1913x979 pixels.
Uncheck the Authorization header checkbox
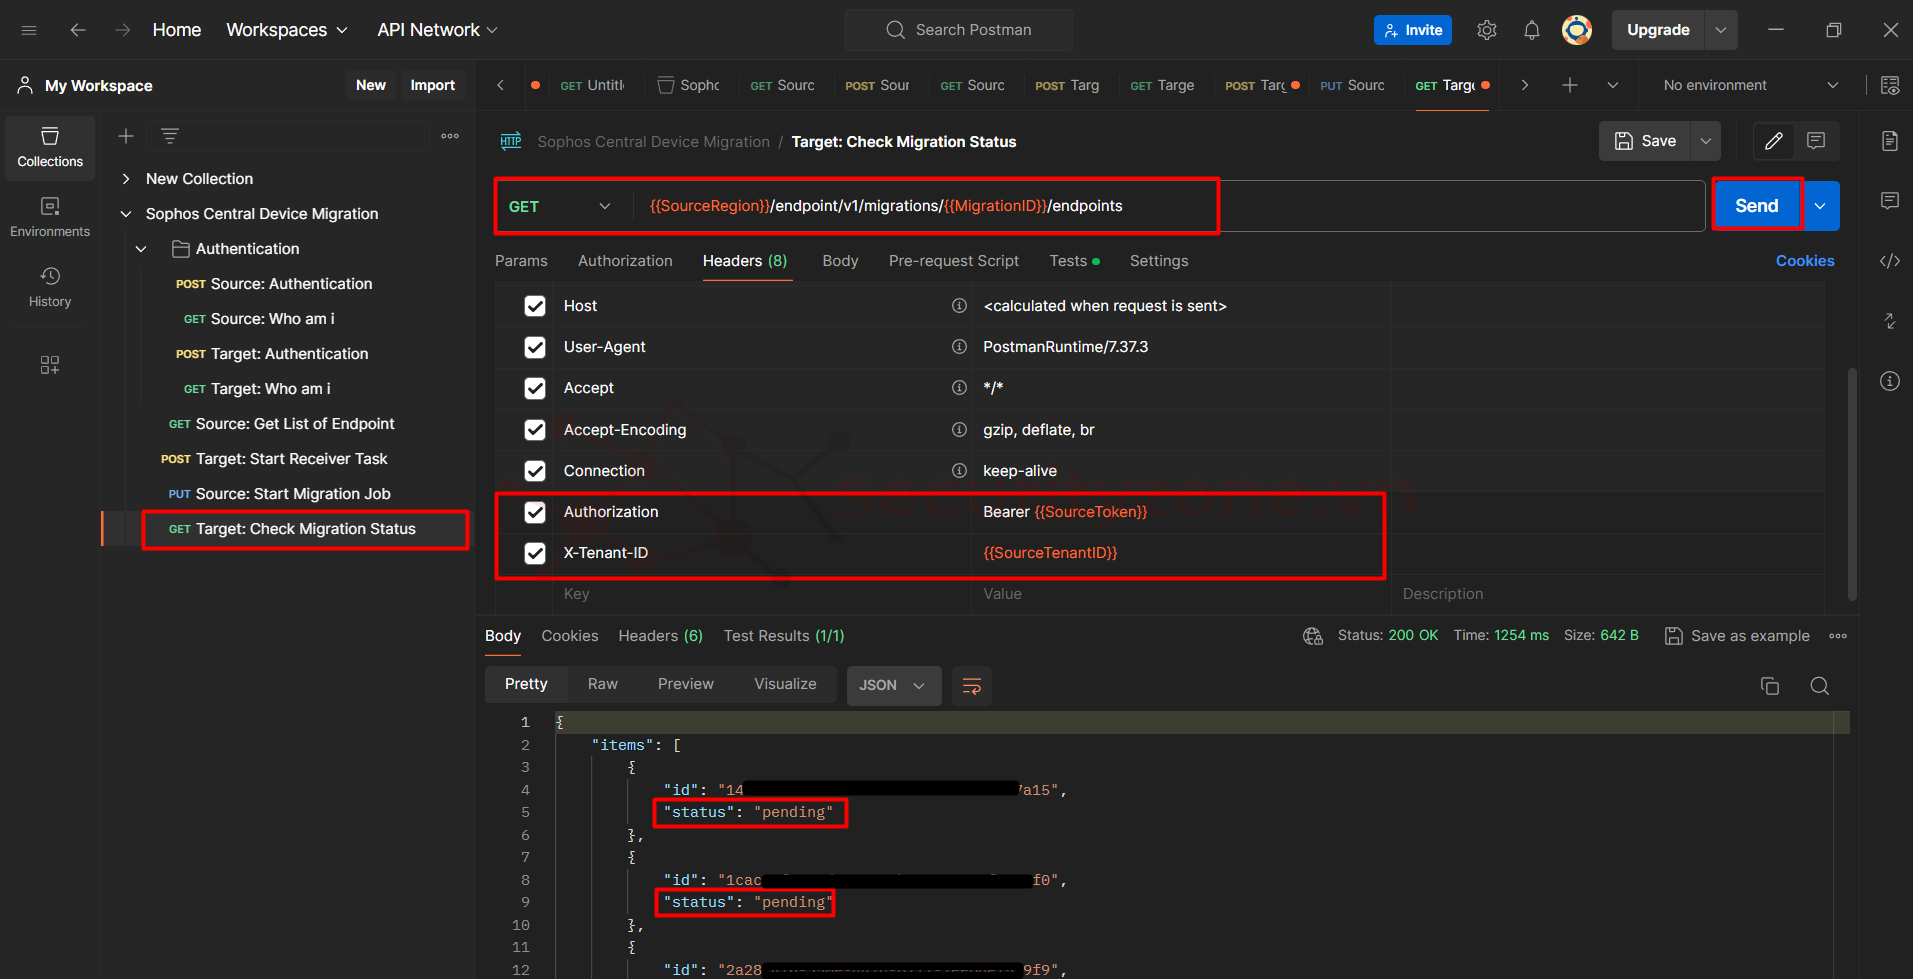click(535, 512)
